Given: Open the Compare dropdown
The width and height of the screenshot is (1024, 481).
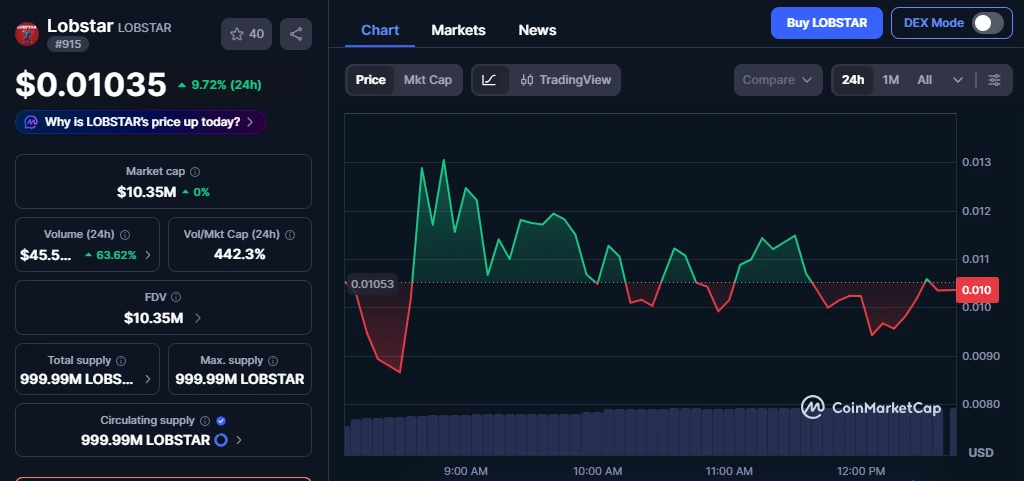Looking at the screenshot, I should 778,80.
